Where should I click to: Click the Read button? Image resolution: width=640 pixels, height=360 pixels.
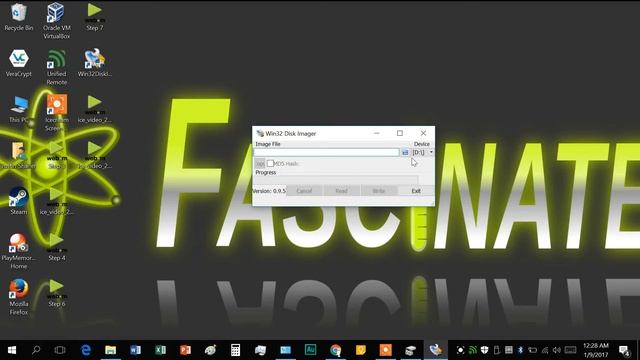coord(341,191)
